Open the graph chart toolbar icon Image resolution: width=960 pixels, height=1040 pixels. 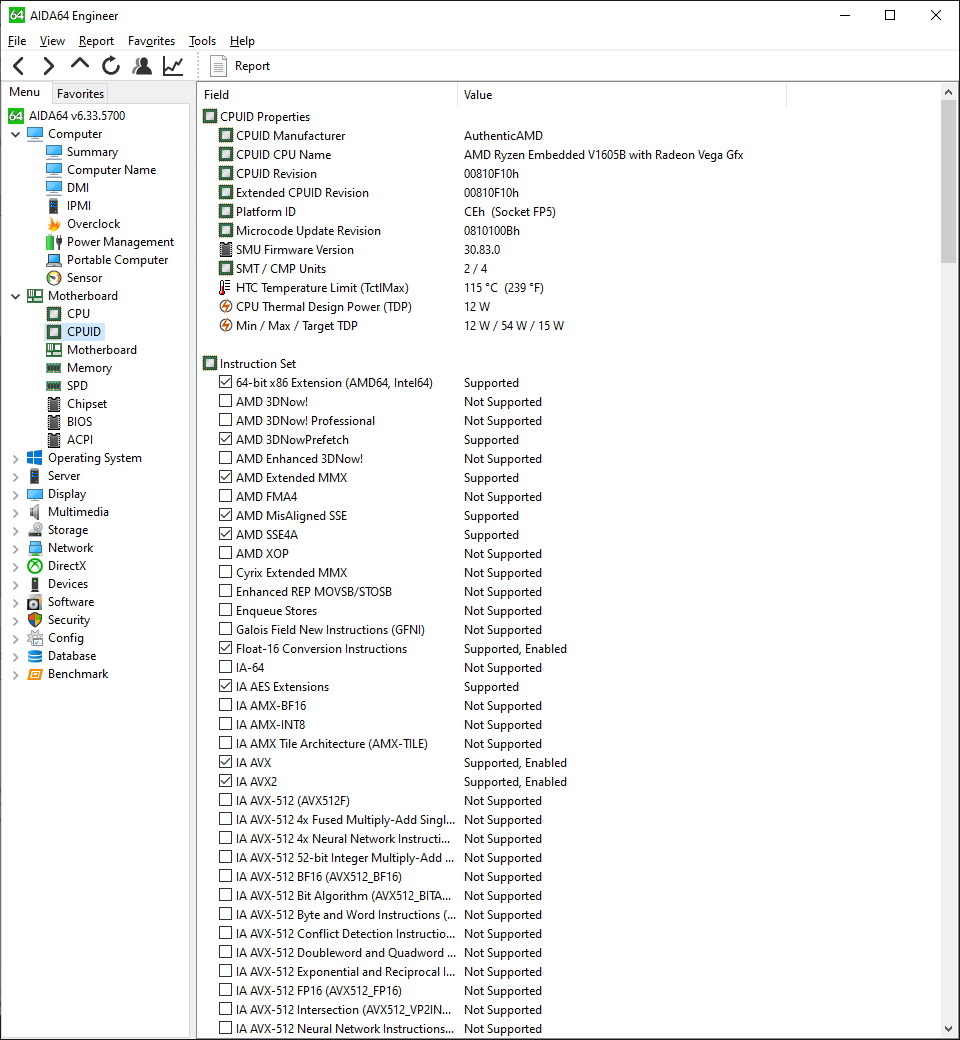pyautogui.click(x=173, y=66)
